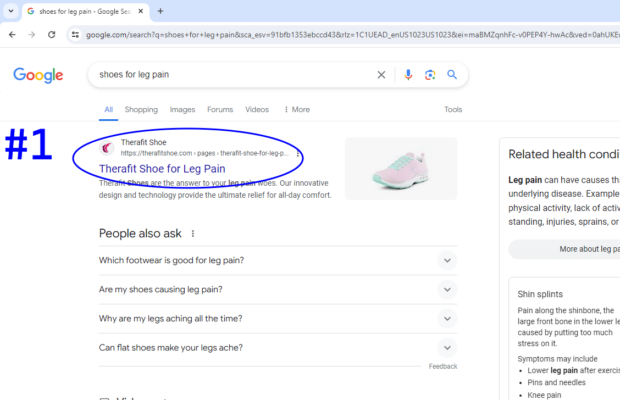
Task: Switch to the Forums tab
Action: click(x=220, y=109)
